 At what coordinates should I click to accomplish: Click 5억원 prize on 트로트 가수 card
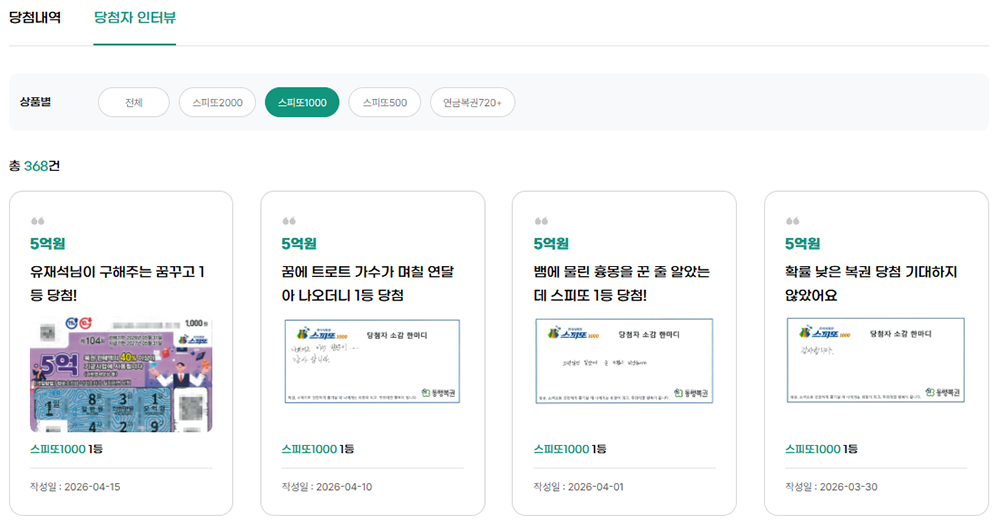(299, 244)
